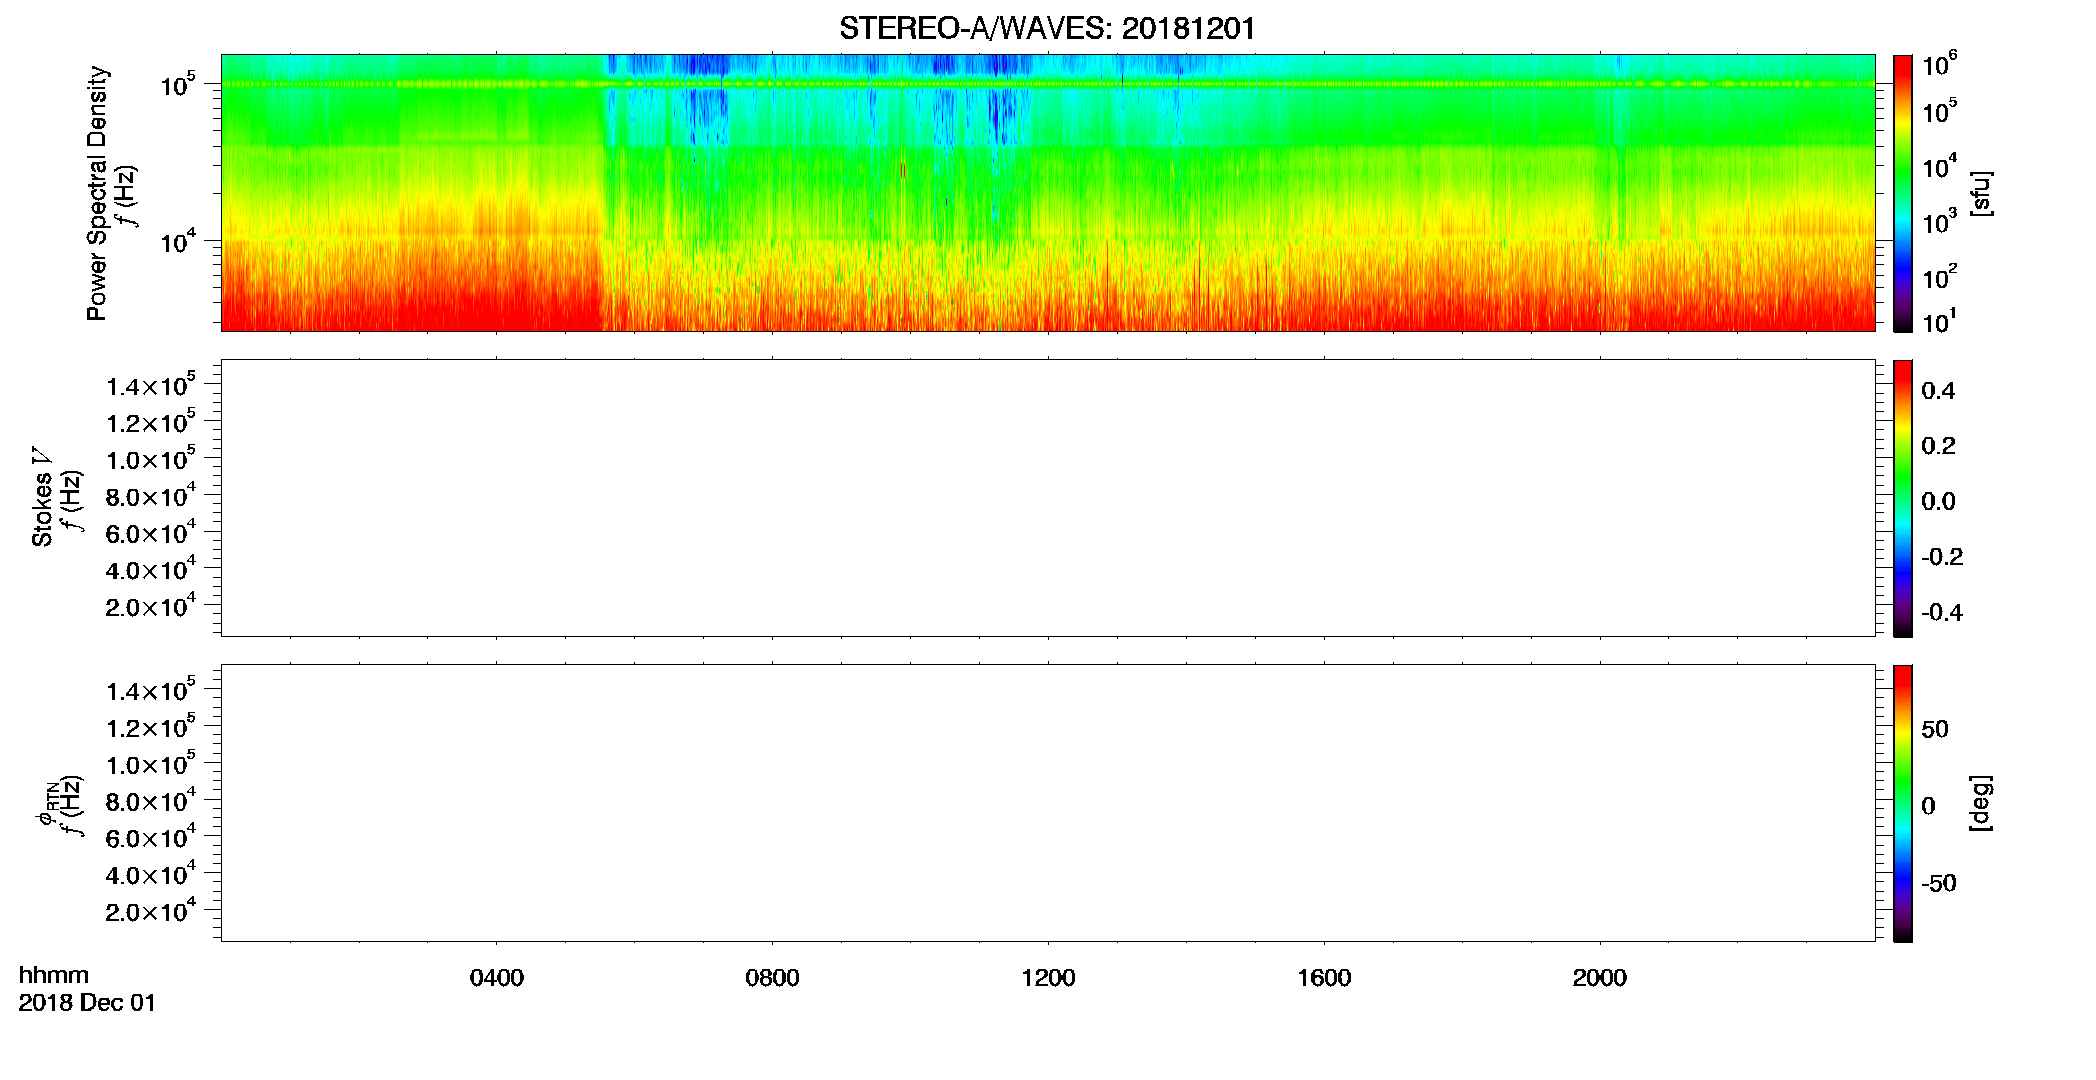2096x1080 pixels.
Task: Click the 0400 time tick label
Action: 496,978
